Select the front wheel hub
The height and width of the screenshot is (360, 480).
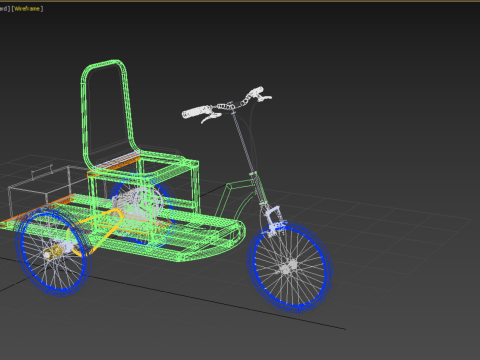point(289,267)
